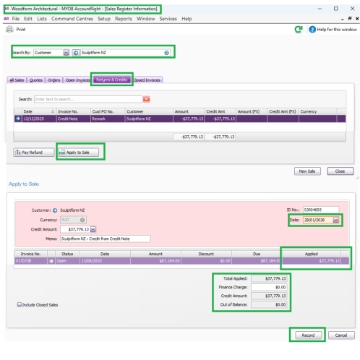The height and width of the screenshot is (360, 360).
Task: Click the Sculptform NZ cell in credit row
Action: pos(149,118)
